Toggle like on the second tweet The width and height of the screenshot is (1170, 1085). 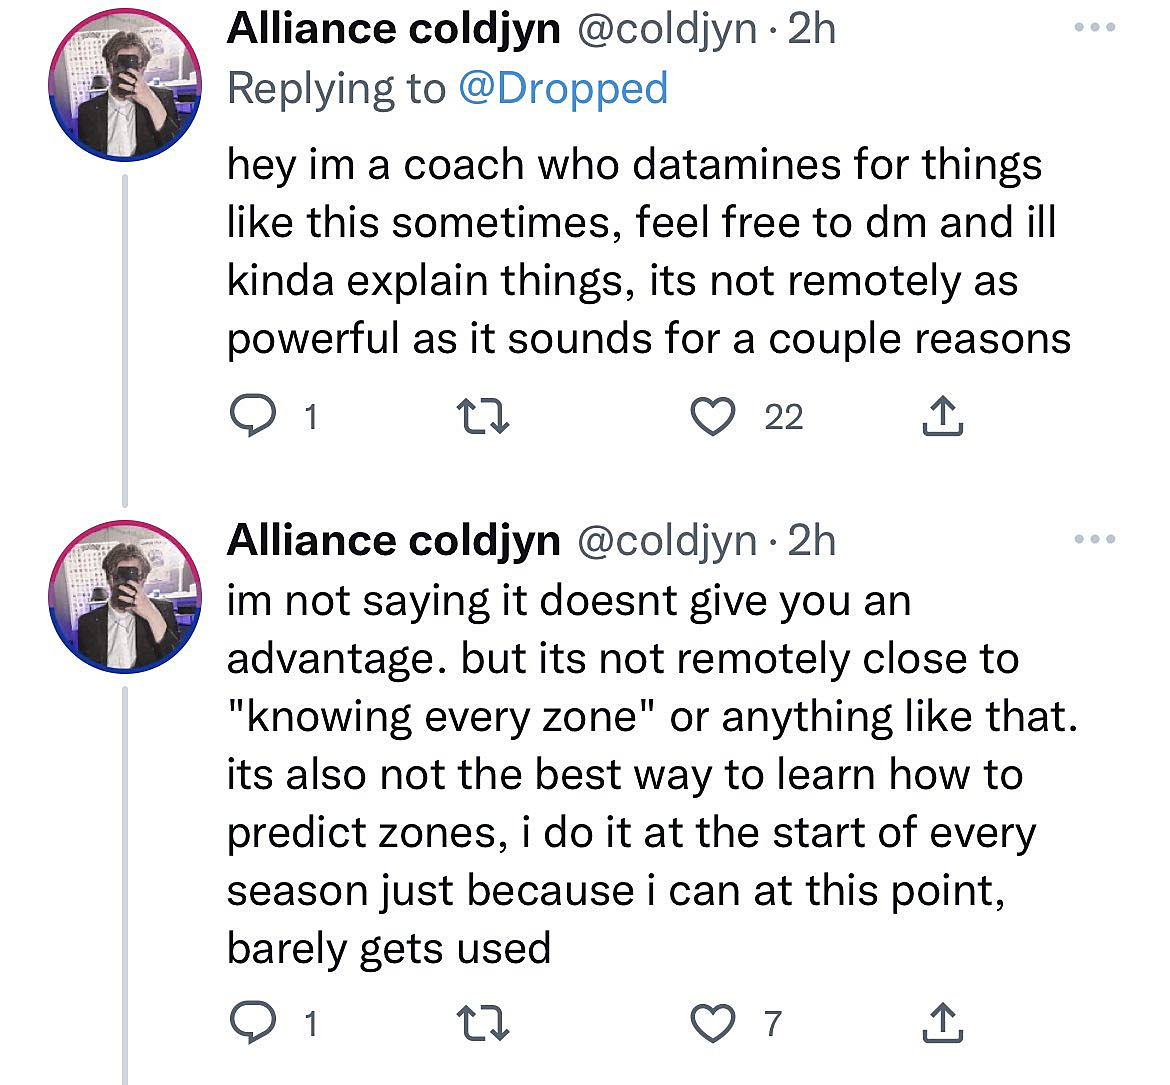pos(712,1022)
